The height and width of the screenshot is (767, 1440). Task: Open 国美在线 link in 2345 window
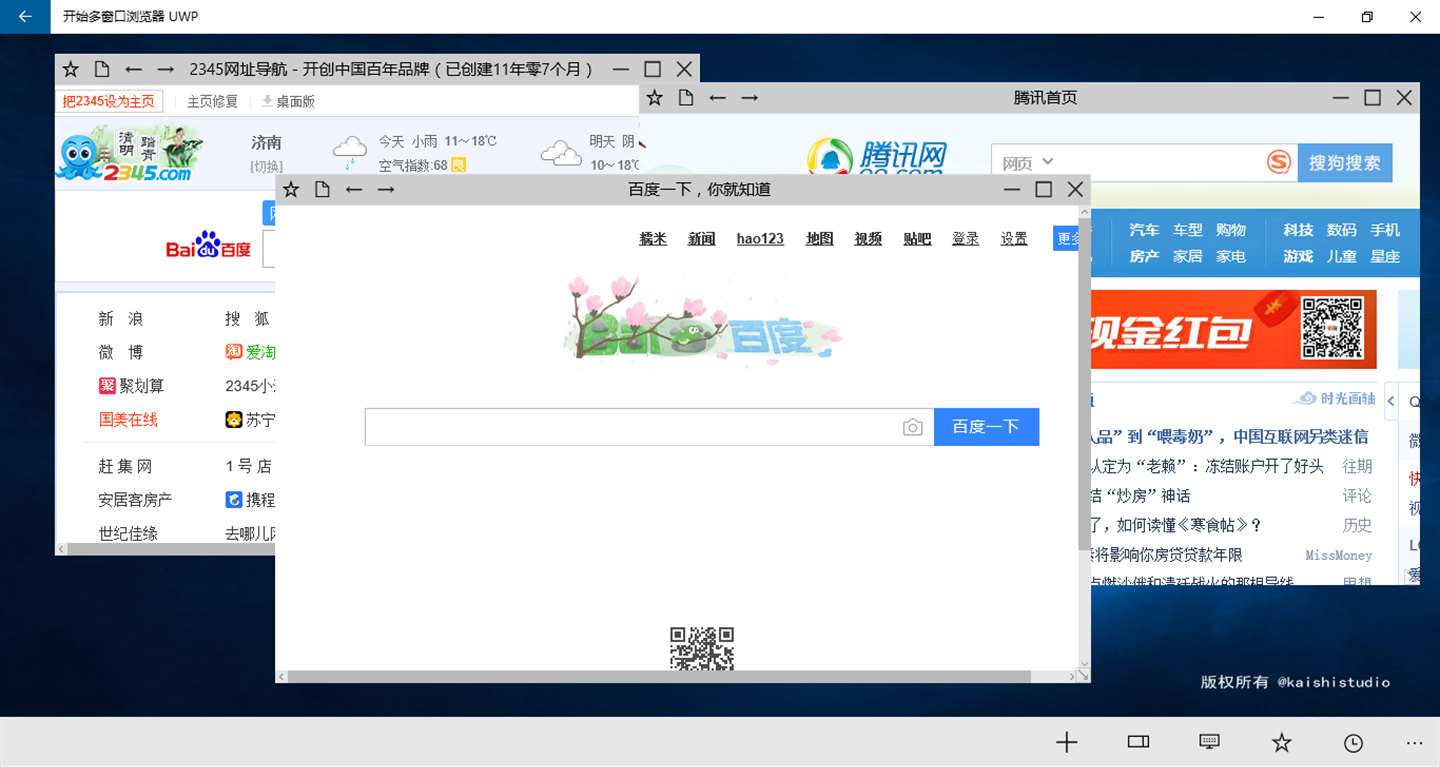click(x=128, y=420)
